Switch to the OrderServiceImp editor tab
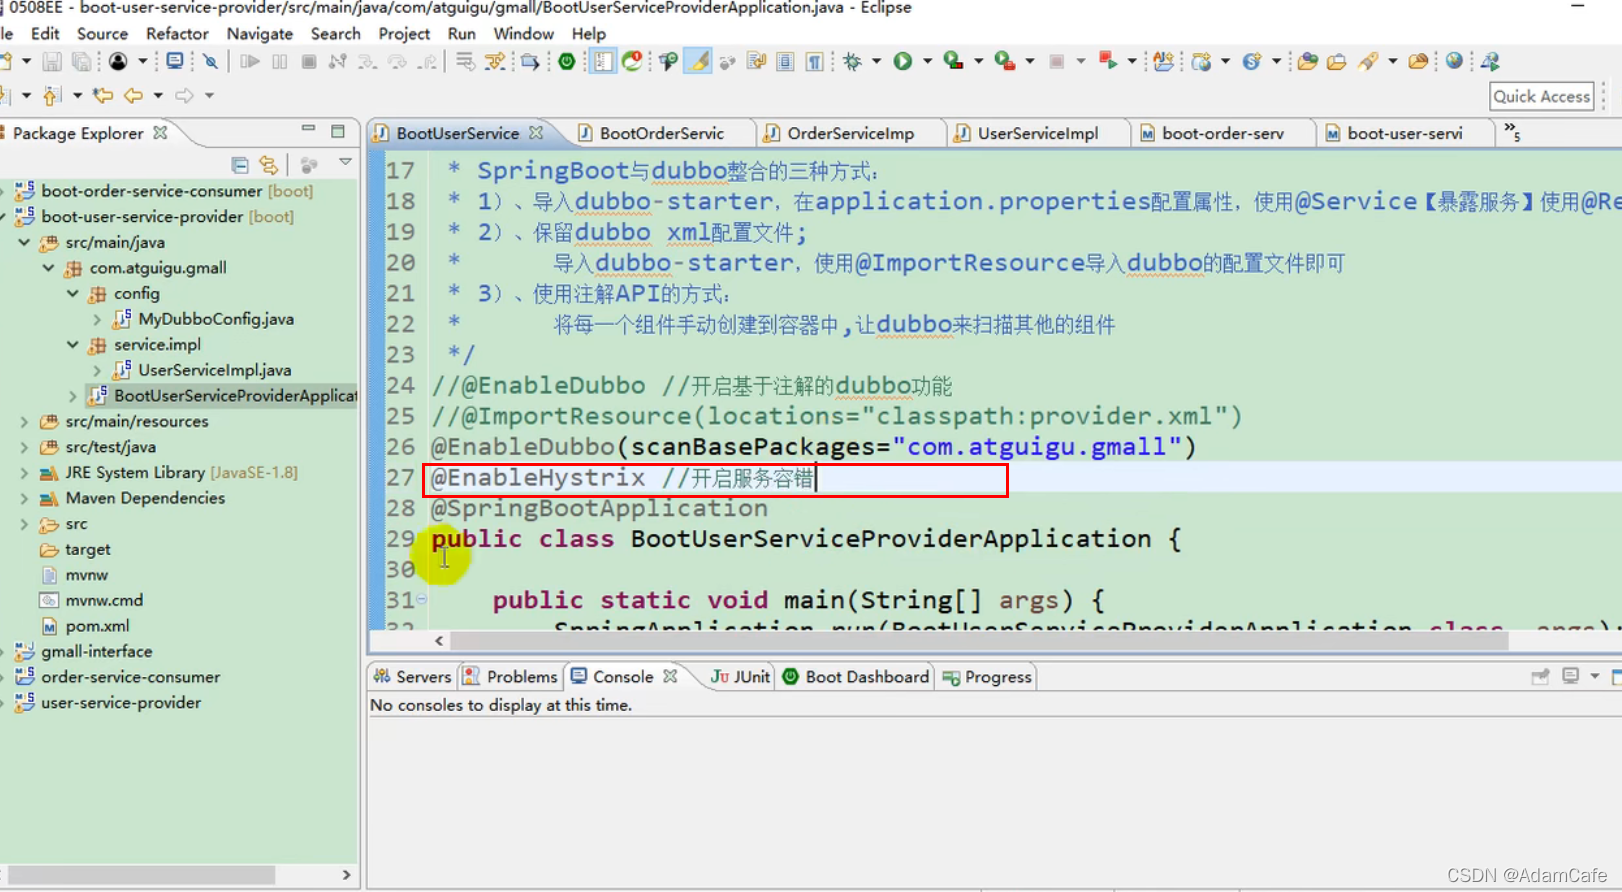Image resolution: width=1622 pixels, height=892 pixels. pyautogui.click(x=849, y=133)
